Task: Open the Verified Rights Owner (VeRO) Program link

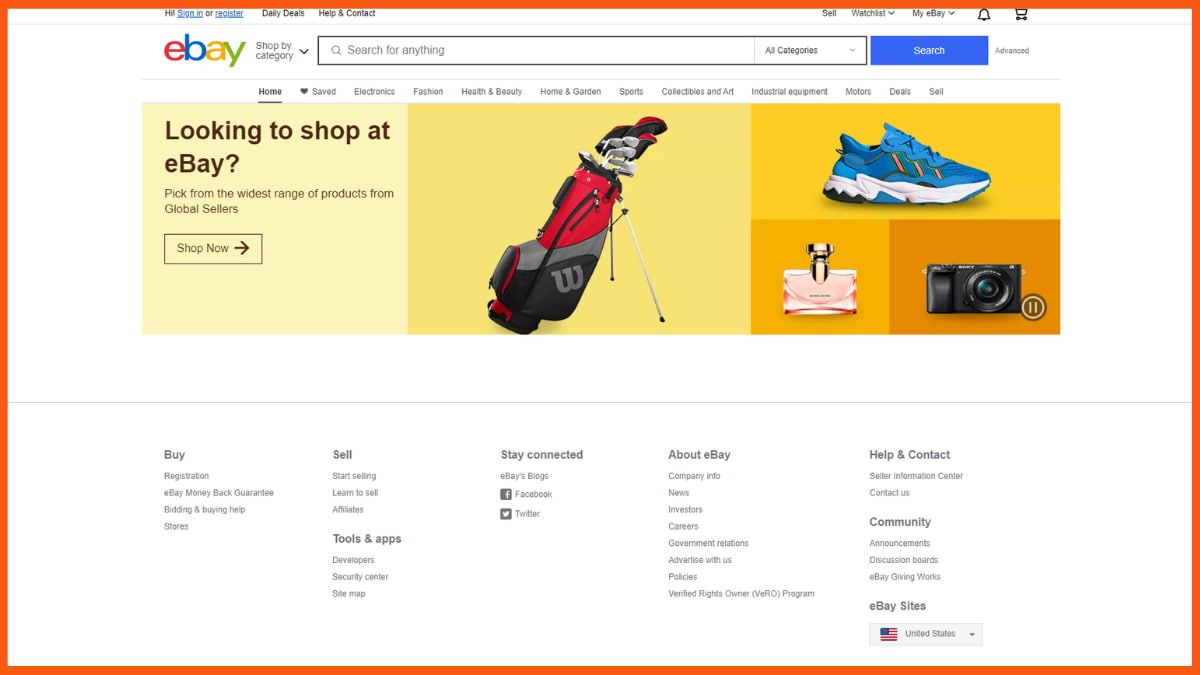Action: (741, 594)
